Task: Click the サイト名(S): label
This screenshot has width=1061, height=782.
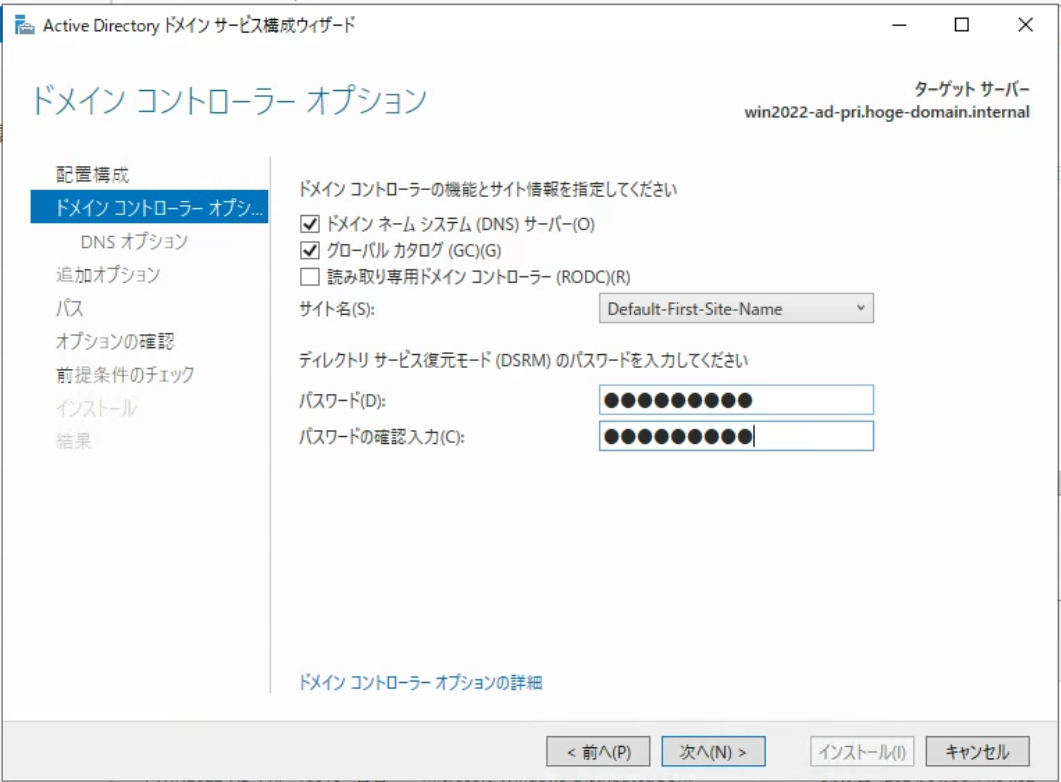Action: pyautogui.click(x=337, y=309)
